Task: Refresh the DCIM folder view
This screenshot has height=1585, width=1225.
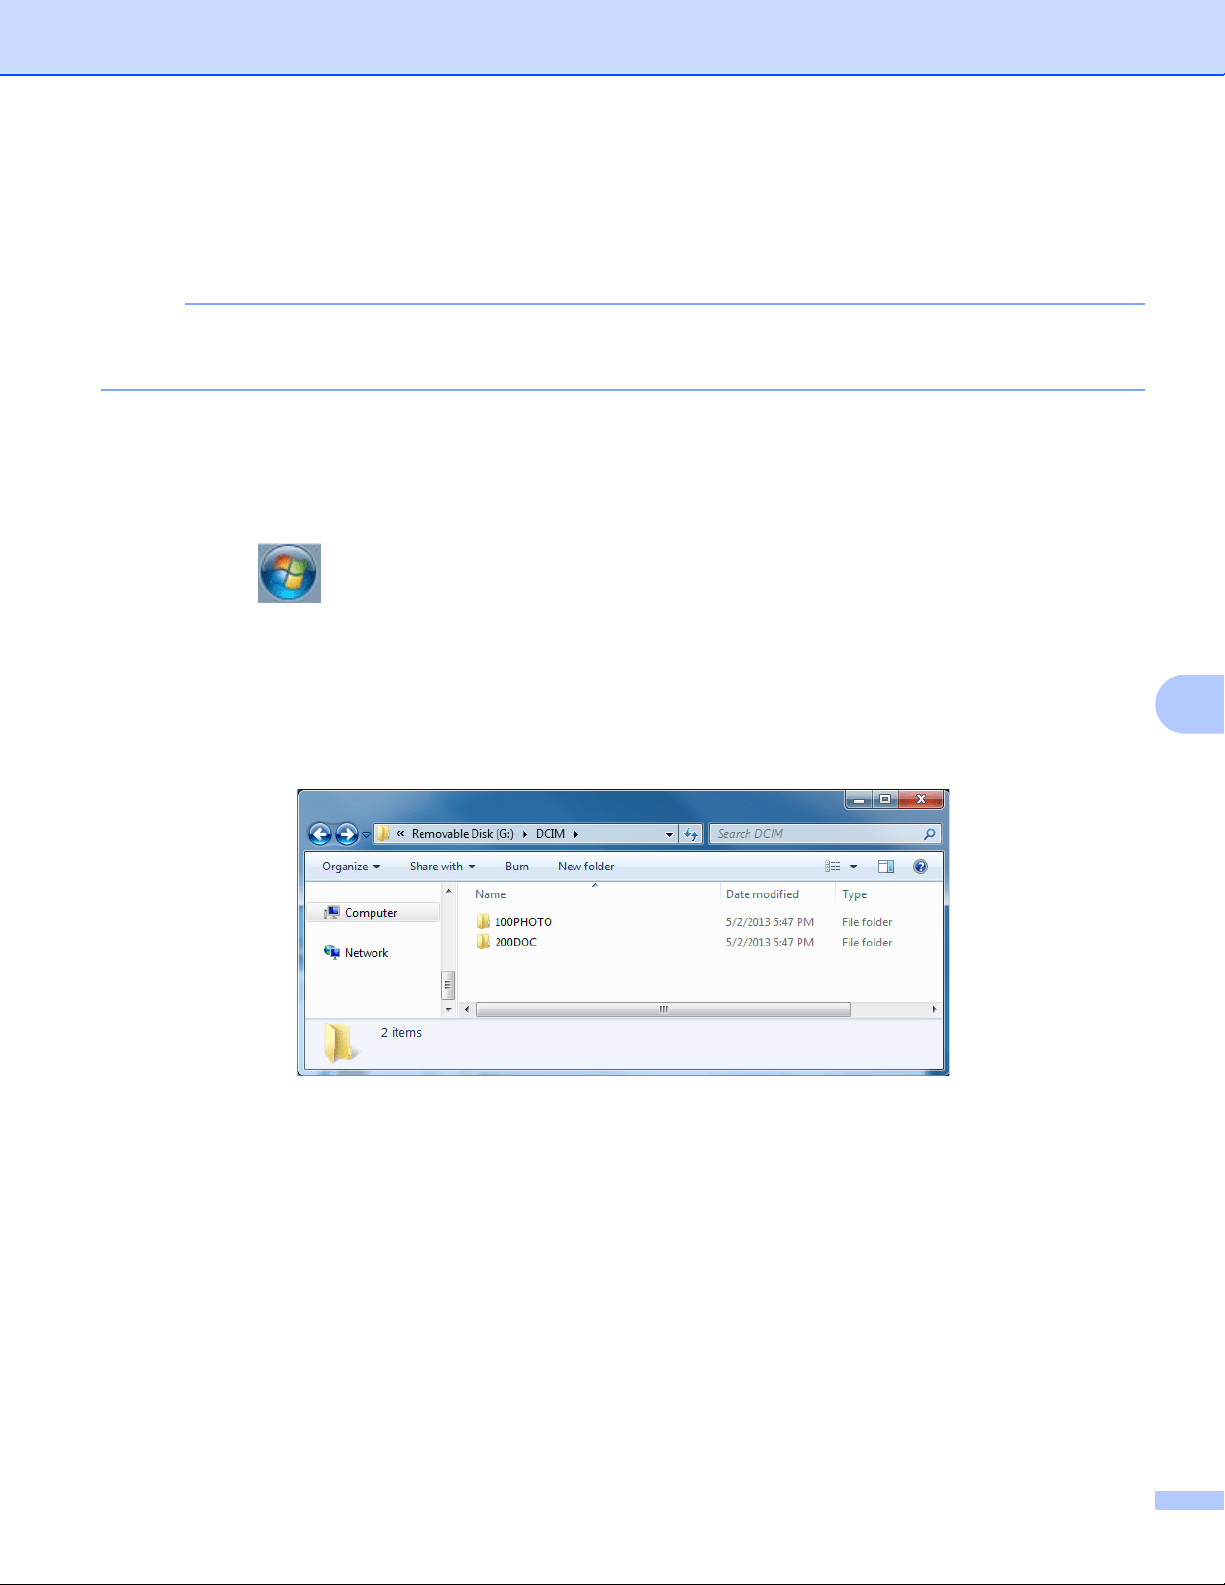Action: coord(691,834)
